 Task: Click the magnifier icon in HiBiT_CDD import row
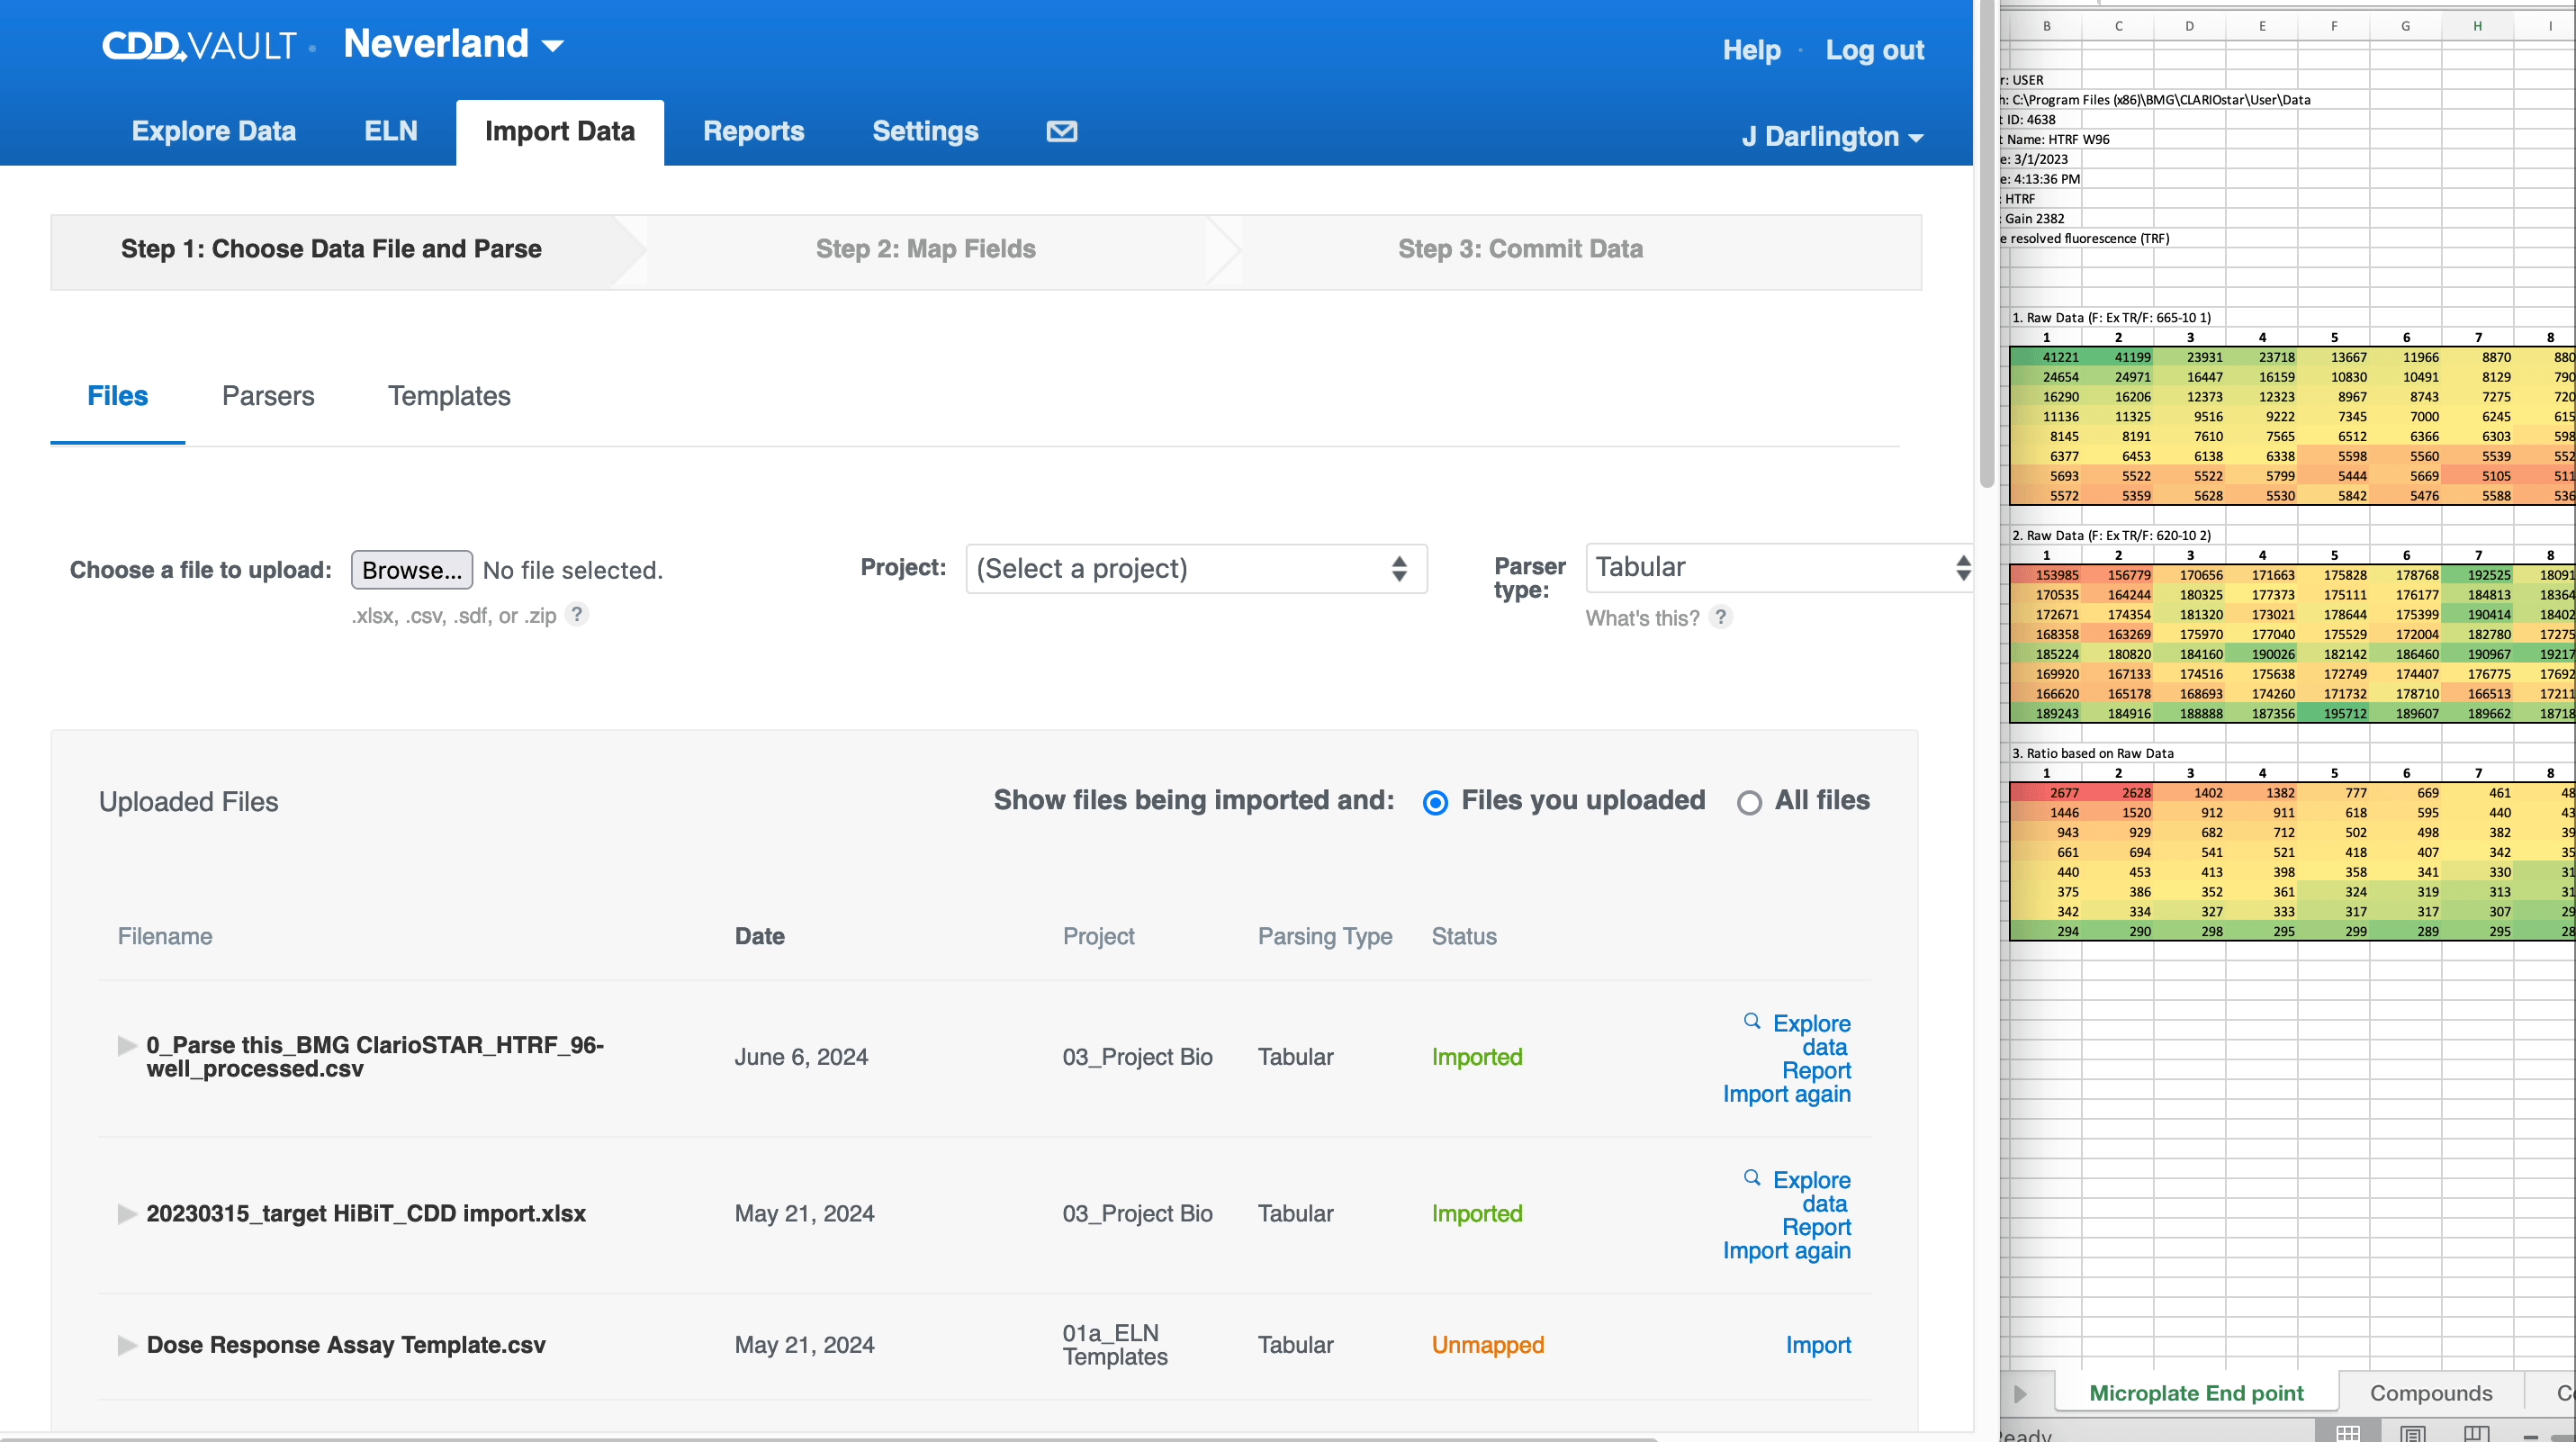1752,1177
